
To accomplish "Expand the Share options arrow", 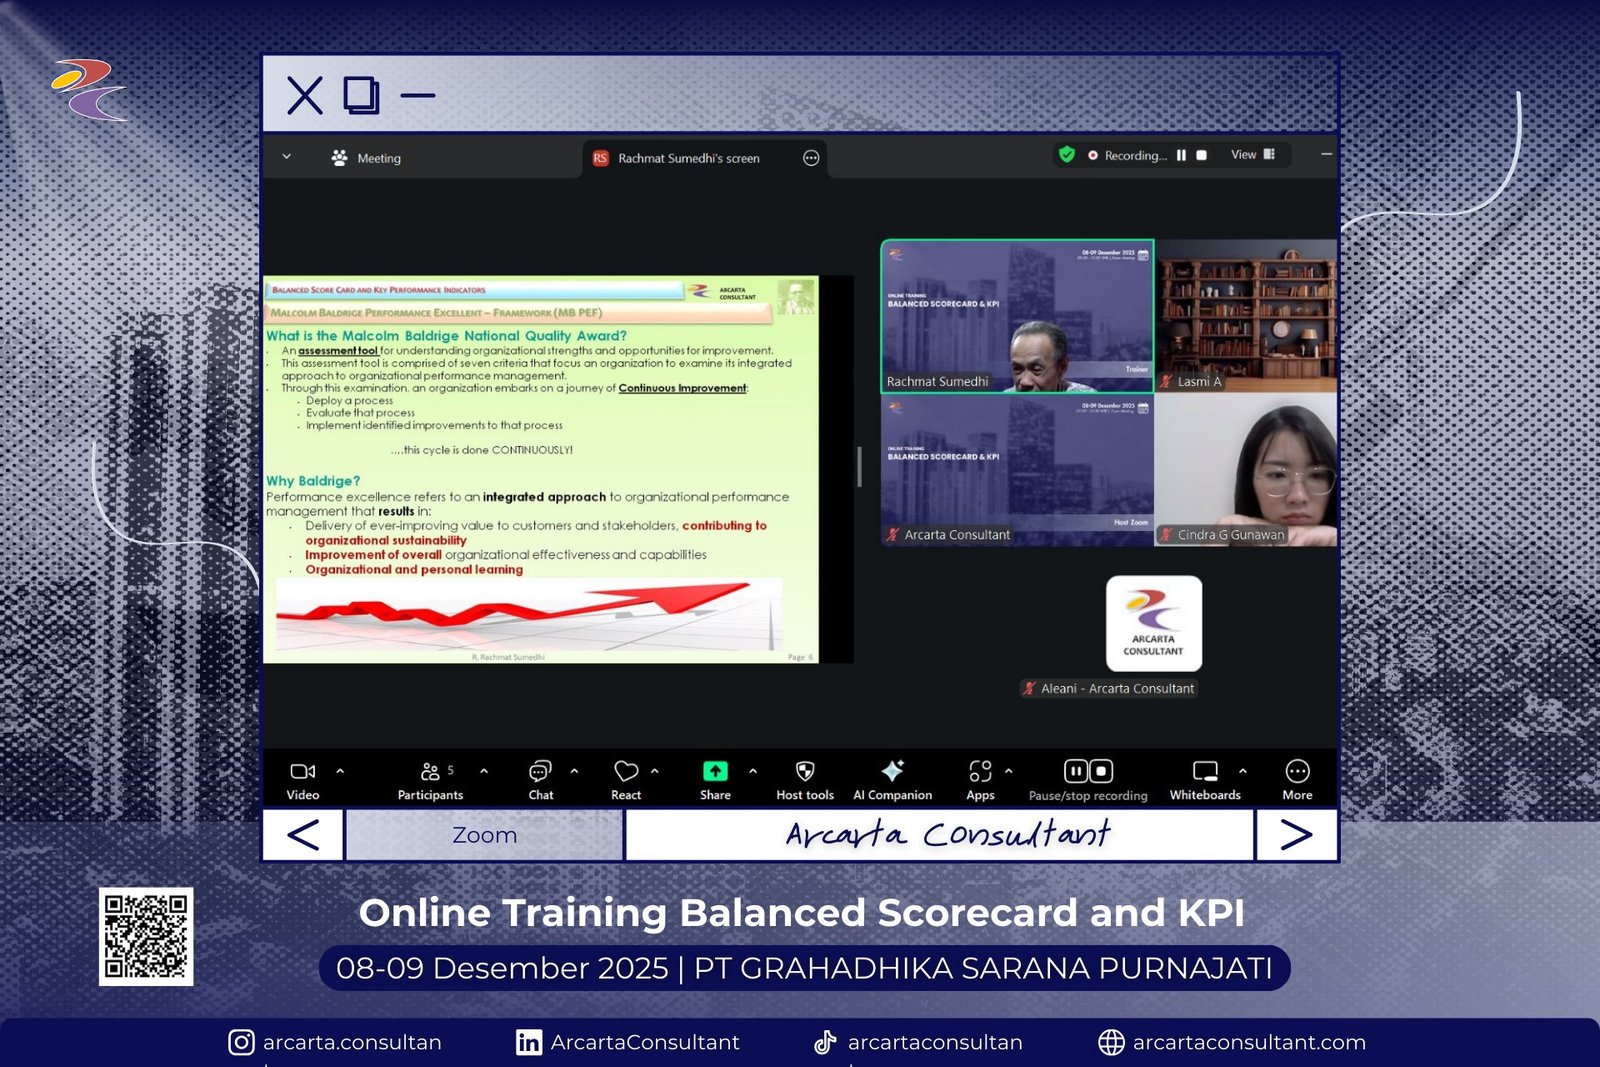I will [x=753, y=771].
